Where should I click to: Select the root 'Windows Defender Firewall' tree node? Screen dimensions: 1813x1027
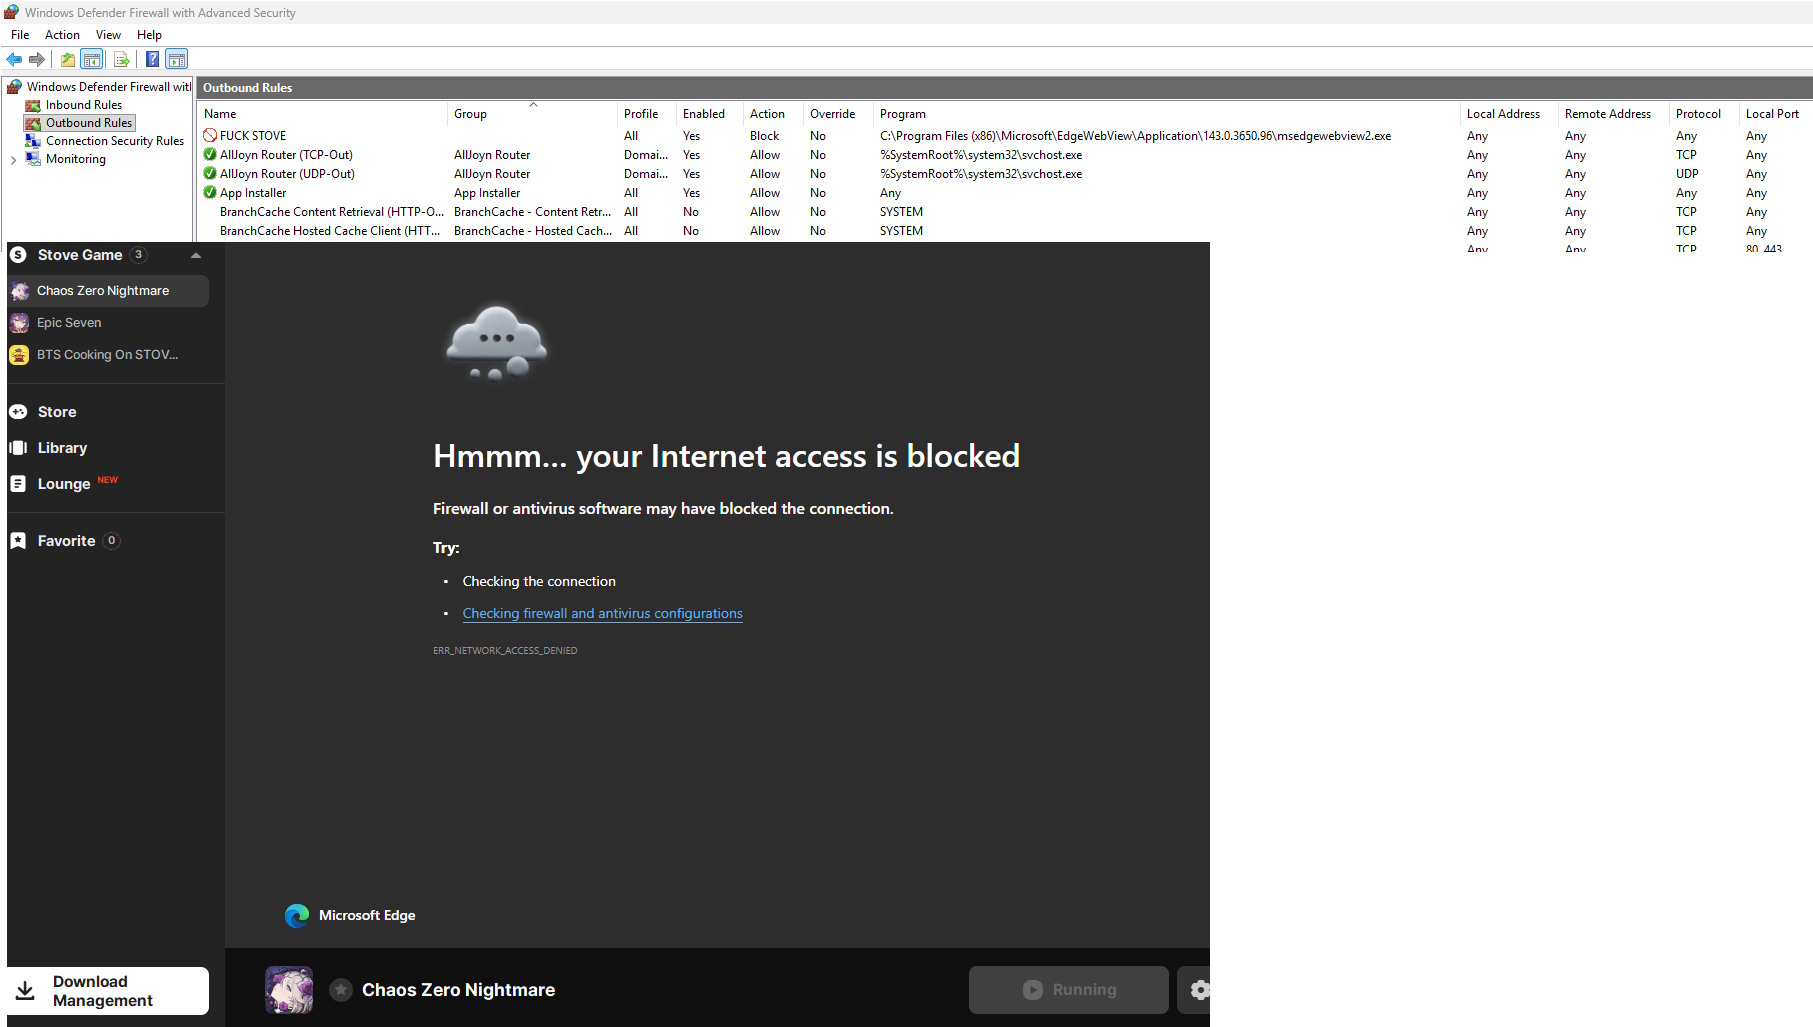(x=108, y=87)
